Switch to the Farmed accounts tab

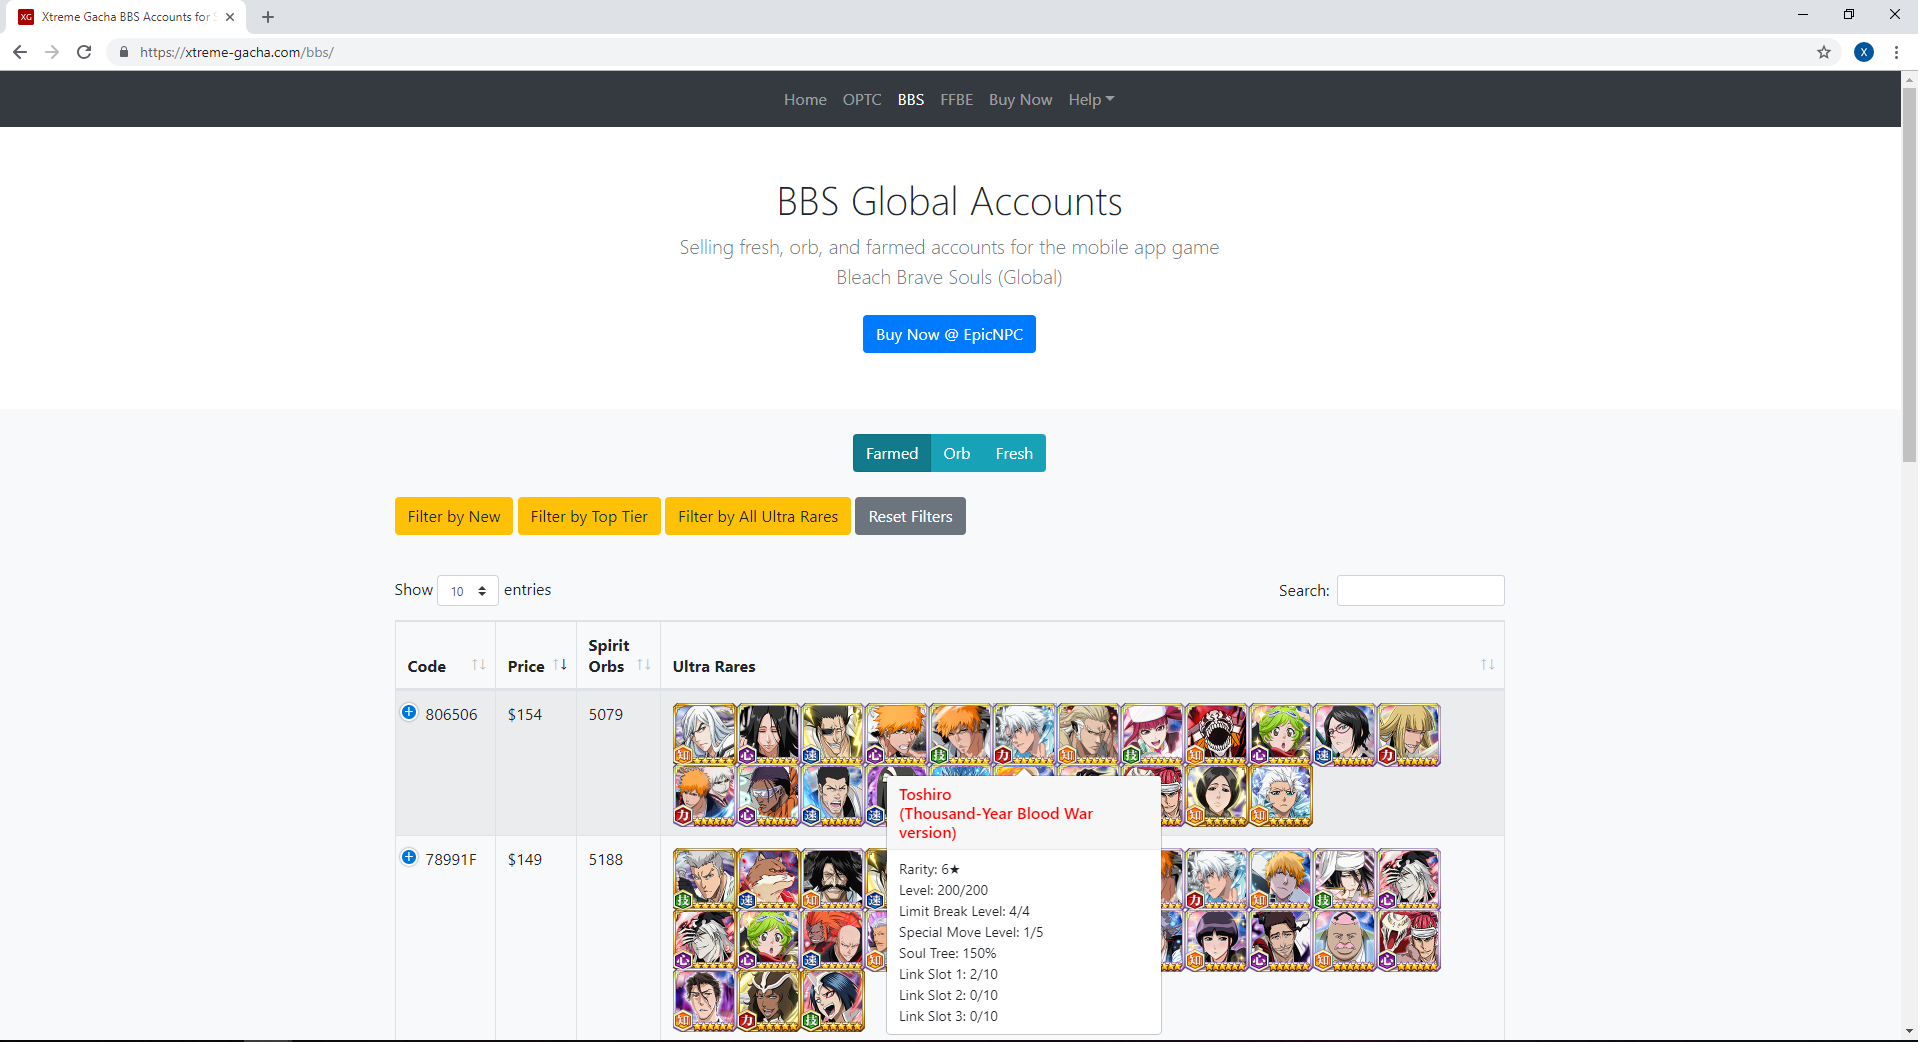tap(892, 453)
